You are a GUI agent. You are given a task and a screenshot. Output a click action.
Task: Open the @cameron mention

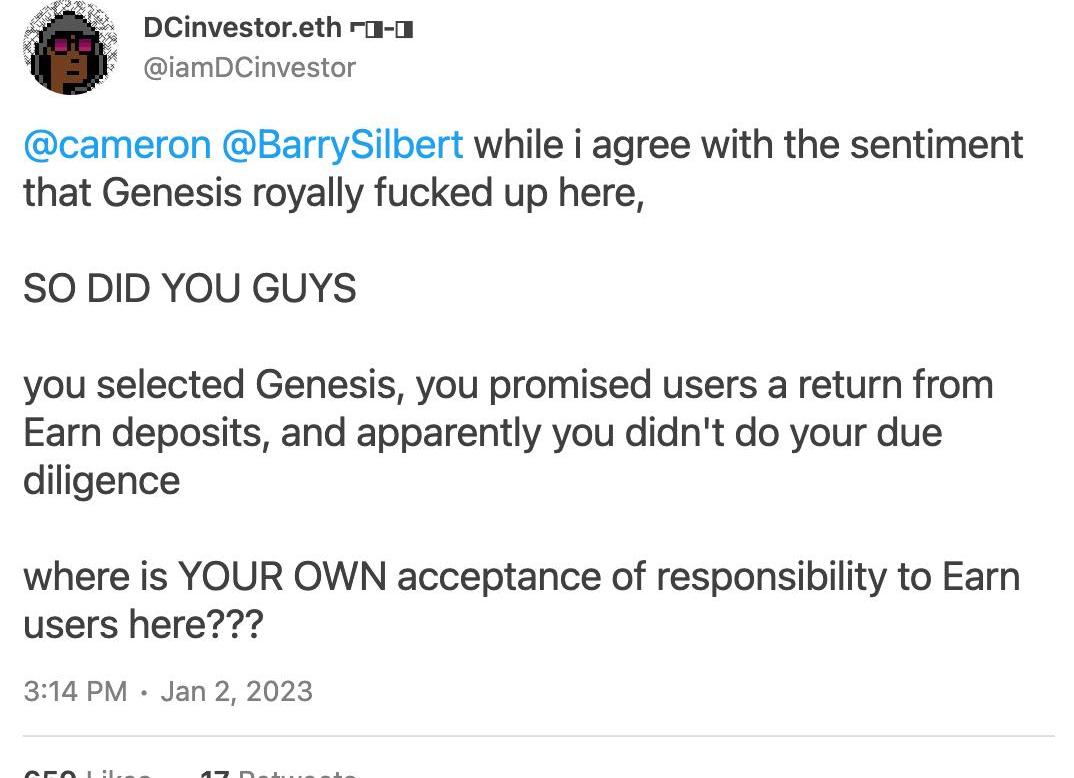pos(116,145)
